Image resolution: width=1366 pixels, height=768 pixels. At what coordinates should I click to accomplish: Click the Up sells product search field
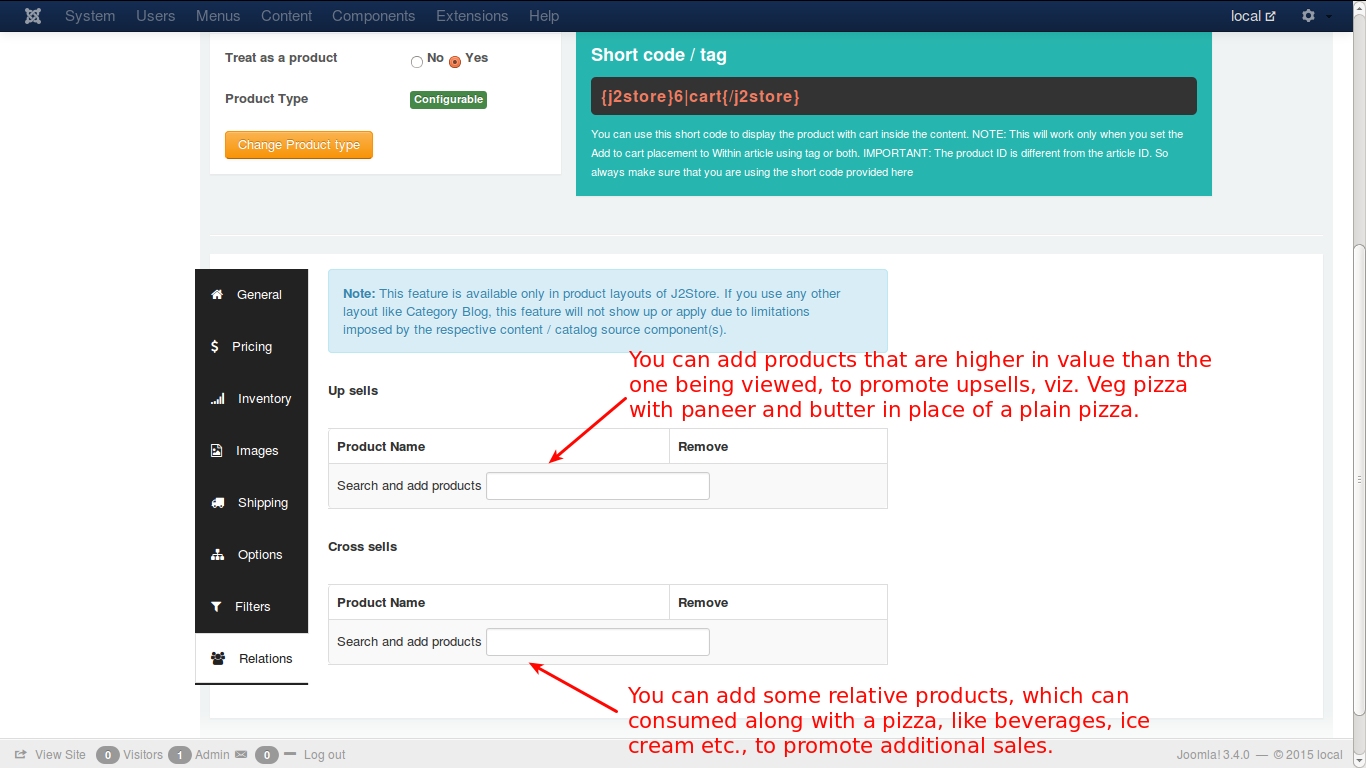(598, 486)
